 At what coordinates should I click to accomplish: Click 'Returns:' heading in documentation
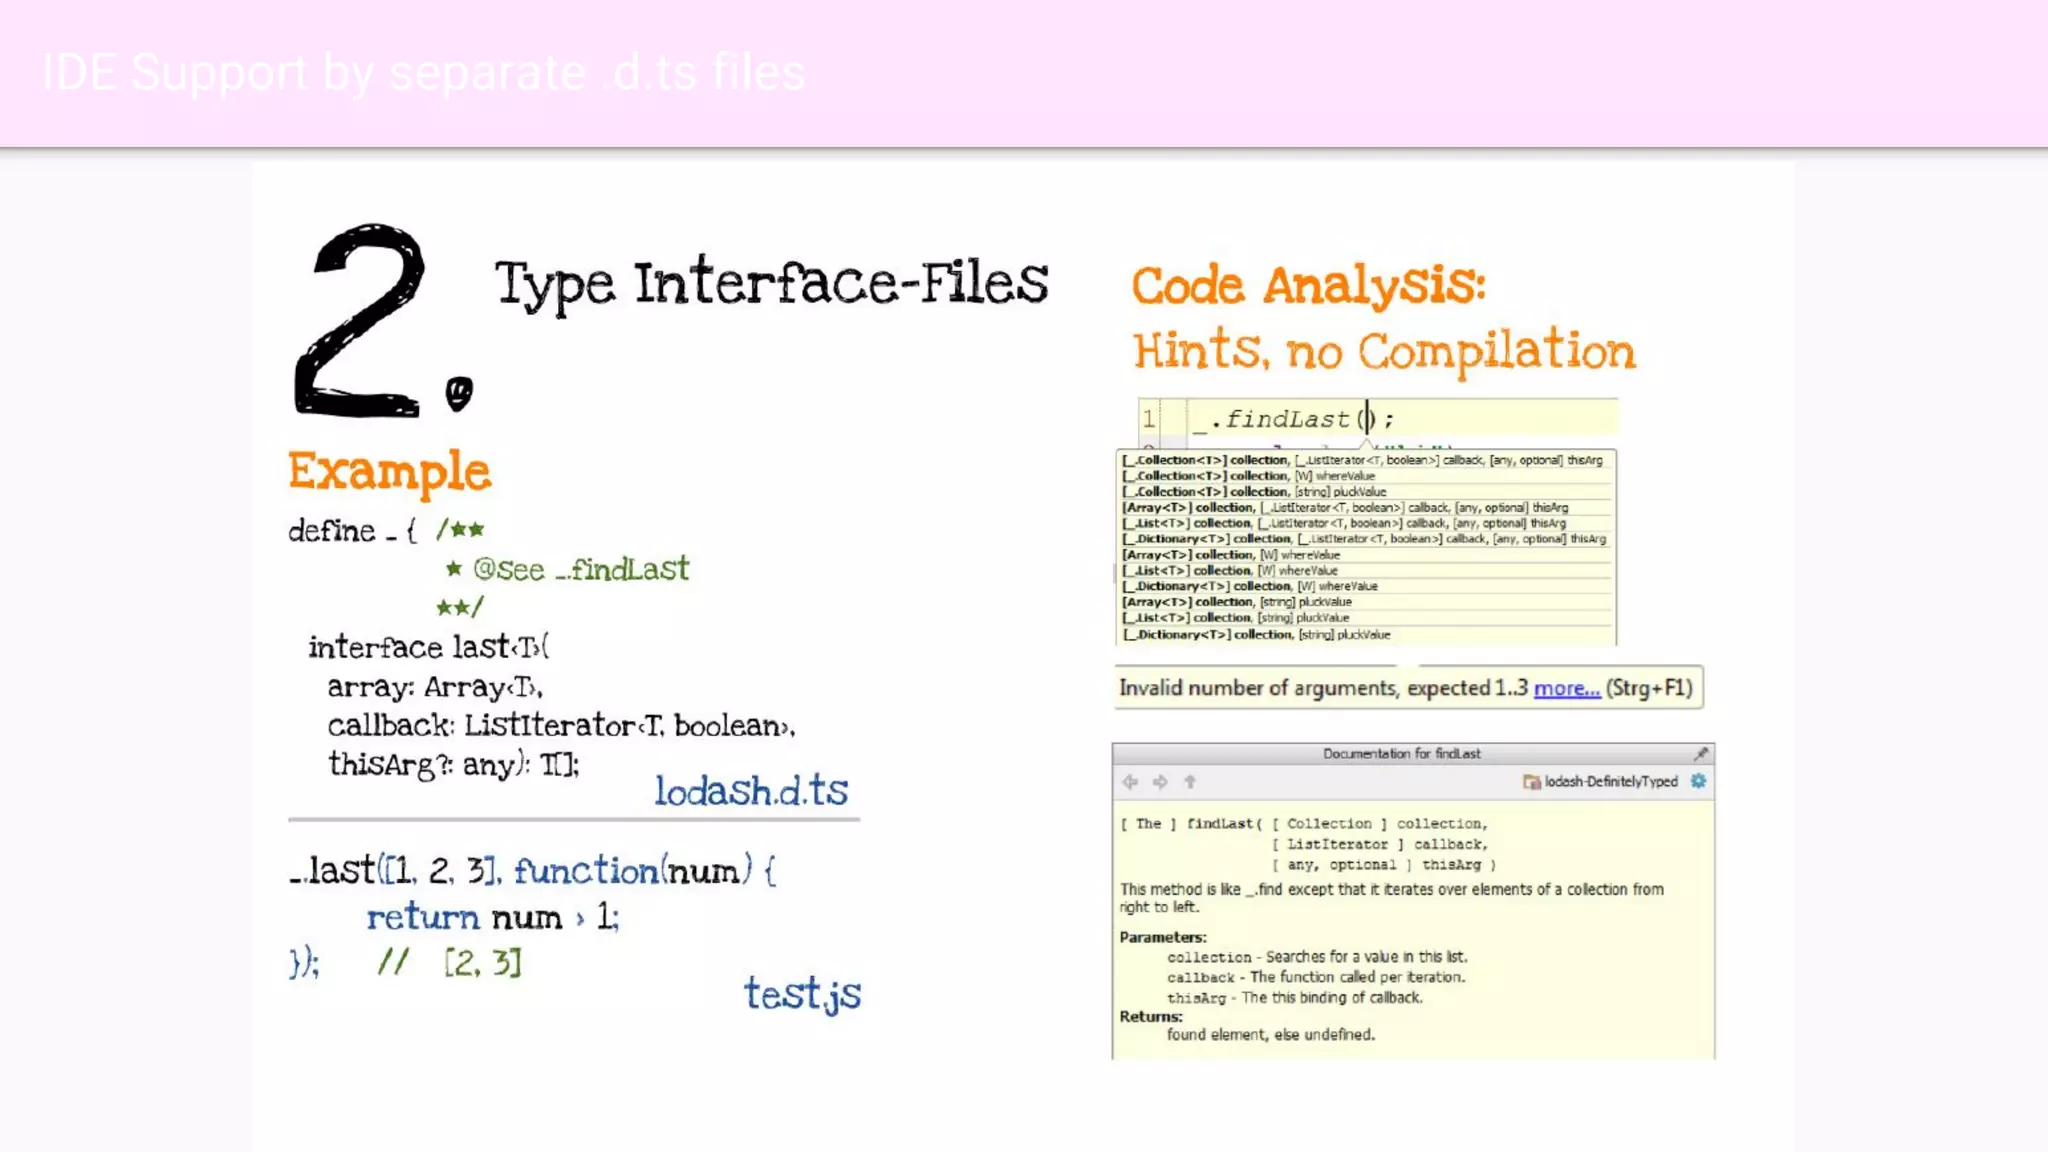[x=1151, y=1016]
